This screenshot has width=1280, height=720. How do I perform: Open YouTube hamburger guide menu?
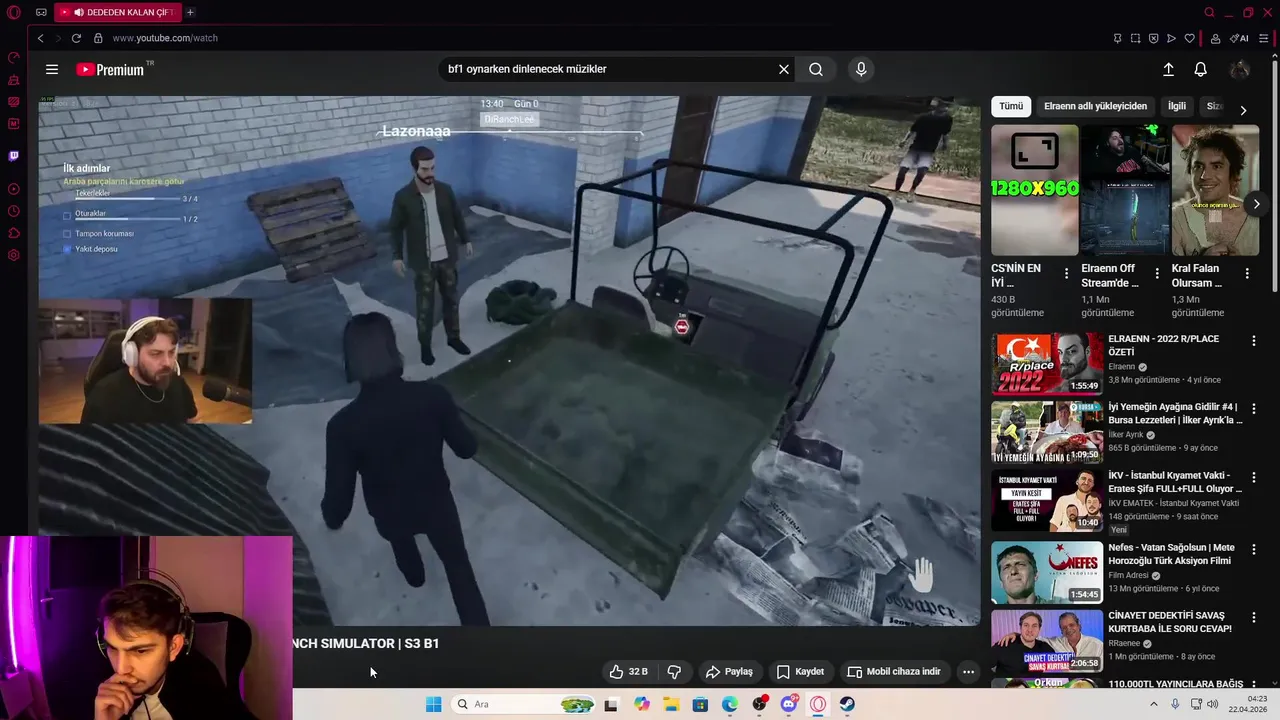[x=52, y=69]
